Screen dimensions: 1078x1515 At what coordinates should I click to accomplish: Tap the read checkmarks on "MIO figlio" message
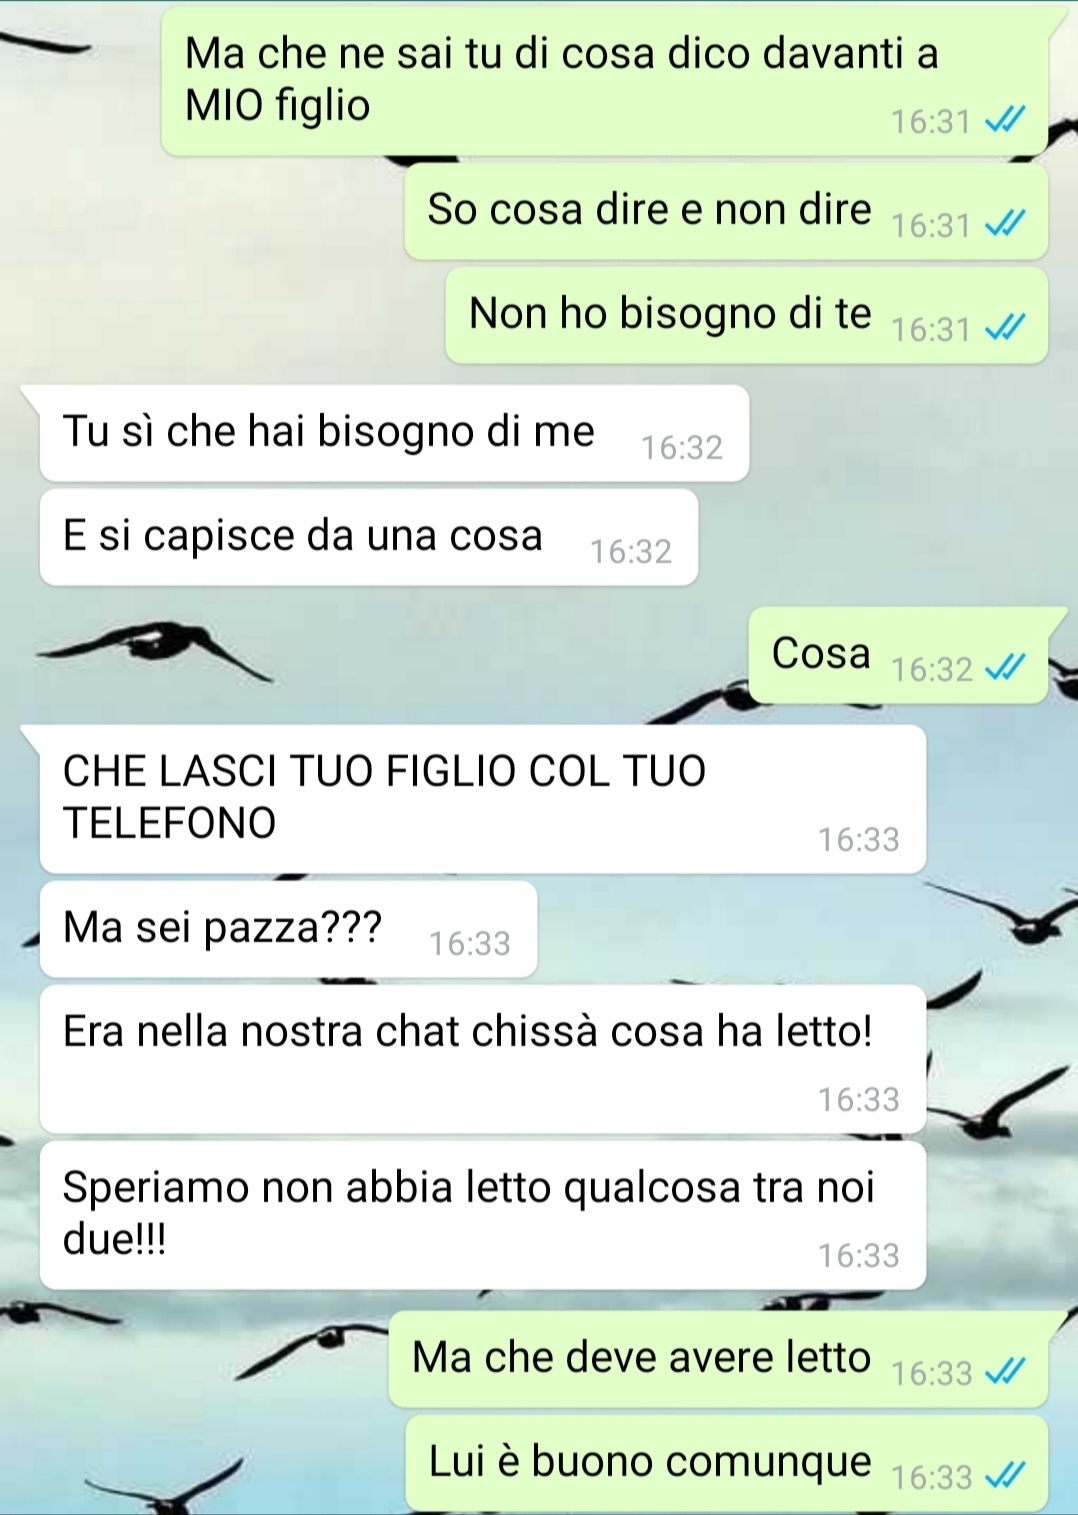click(x=1005, y=121)
